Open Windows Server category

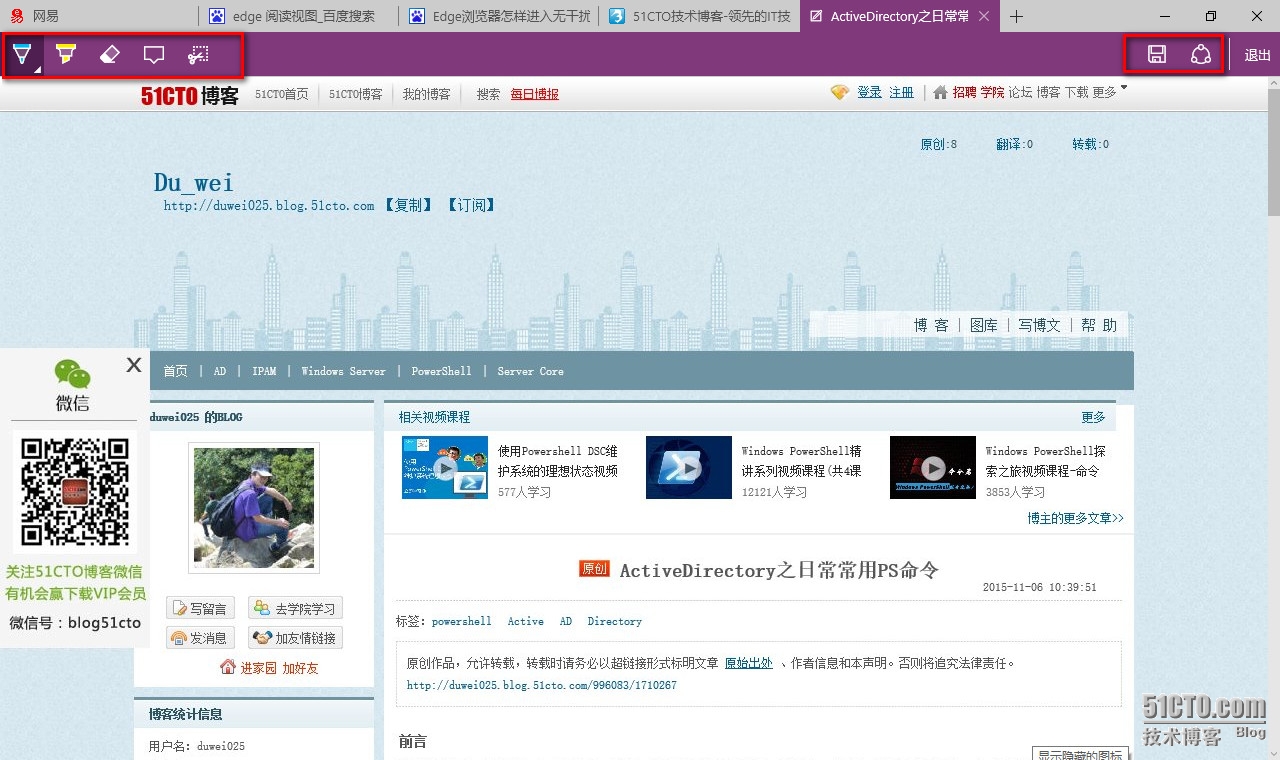(x=343, y=371)
